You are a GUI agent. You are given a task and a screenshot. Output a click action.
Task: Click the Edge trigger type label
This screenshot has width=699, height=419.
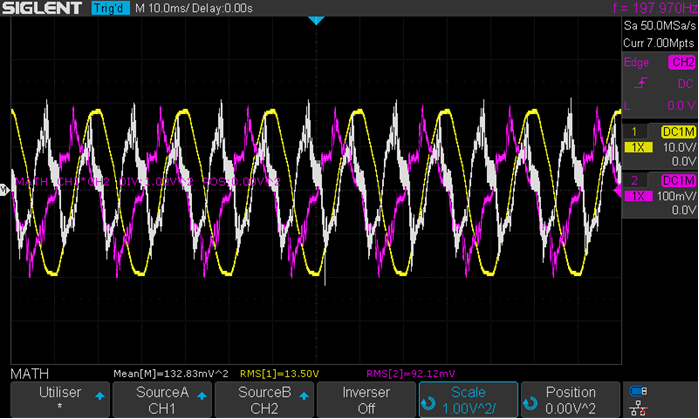(636, 62)
